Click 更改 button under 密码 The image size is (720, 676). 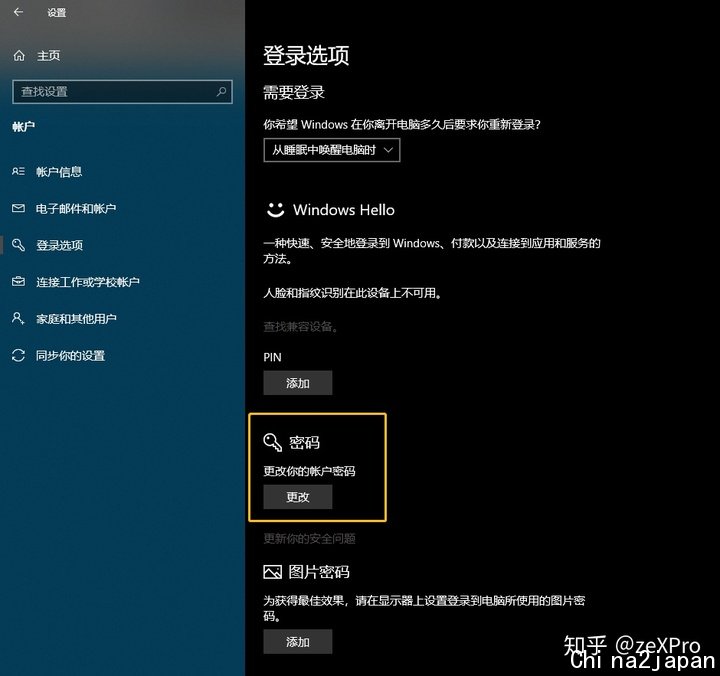(x=298, y=497)
